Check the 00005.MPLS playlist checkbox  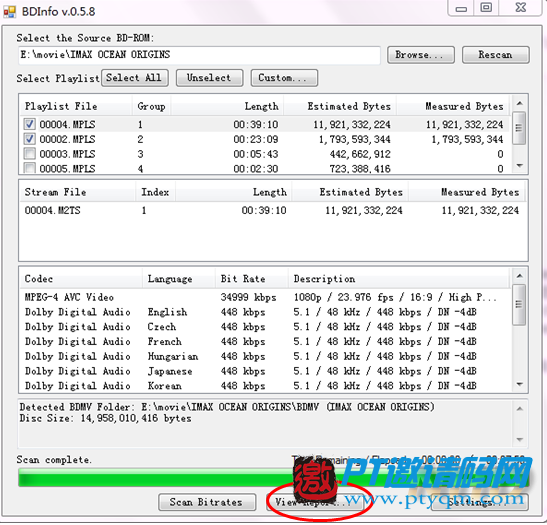point(30,168)
